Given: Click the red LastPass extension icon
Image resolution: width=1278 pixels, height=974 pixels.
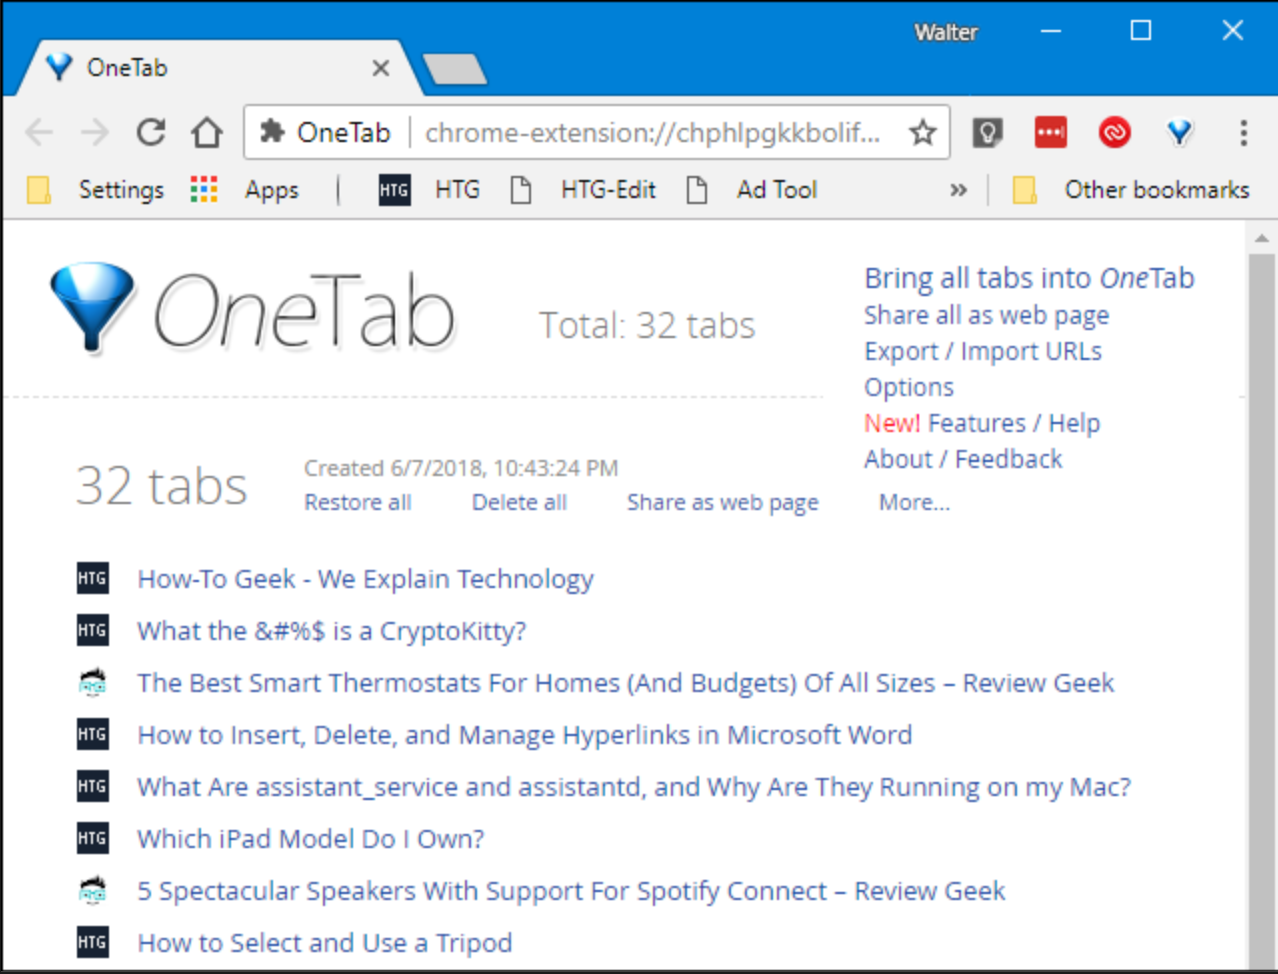Looking at the screenshot, I should pos(1051,132).
